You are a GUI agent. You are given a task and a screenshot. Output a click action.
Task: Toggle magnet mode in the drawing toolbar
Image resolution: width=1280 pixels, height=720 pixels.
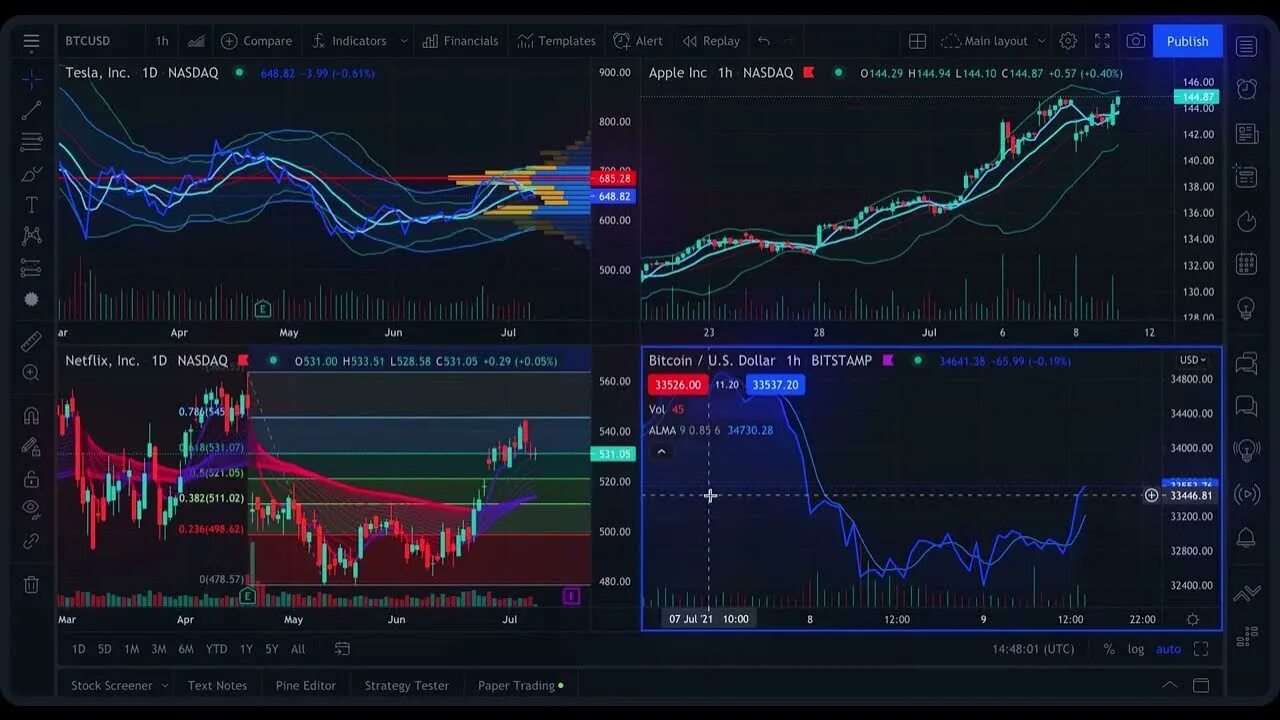(x=31, y=414)
